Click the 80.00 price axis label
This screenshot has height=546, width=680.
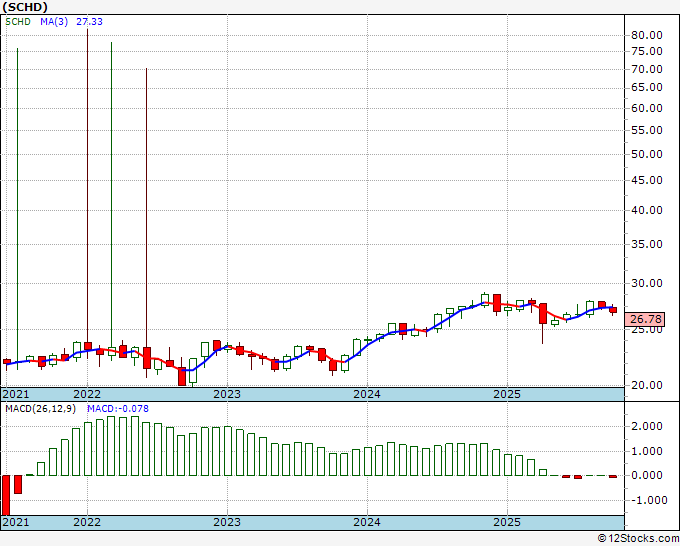647,35
